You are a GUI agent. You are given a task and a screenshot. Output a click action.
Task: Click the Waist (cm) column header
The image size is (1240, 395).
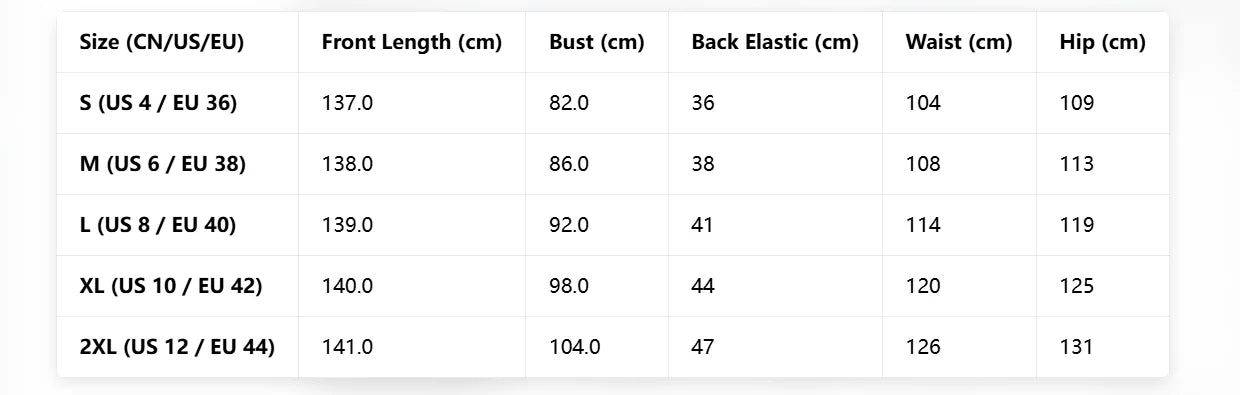(959, 42)
